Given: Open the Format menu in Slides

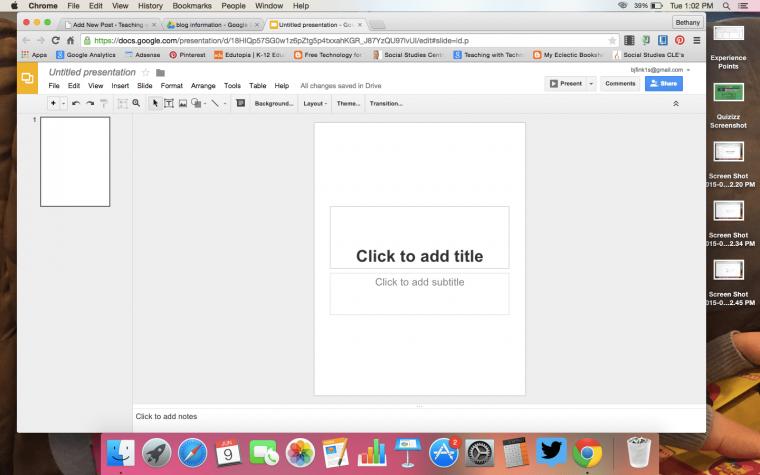Looking at the screenshot, I should coord(172,85).
